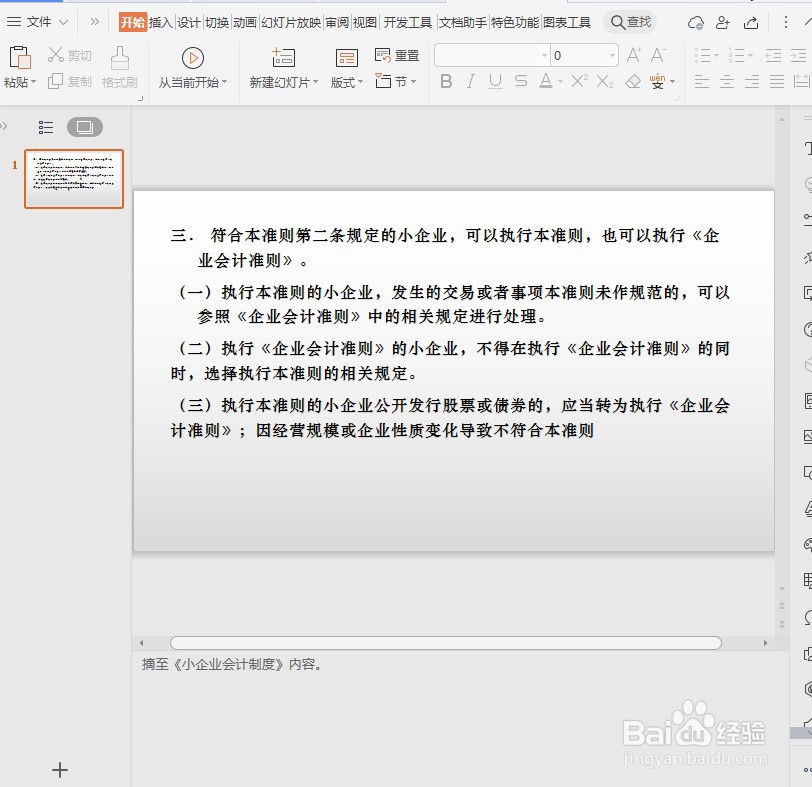Click the 剪切 cut button
Screen dimensions: 812x787
tap(69, 55)
